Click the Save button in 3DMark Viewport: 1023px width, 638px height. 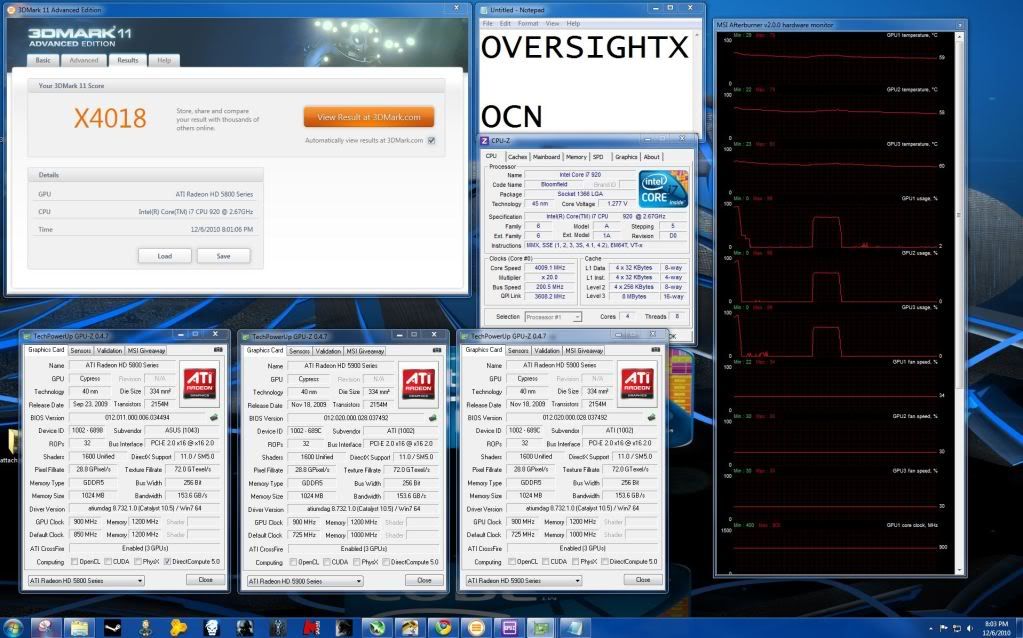point(223,256)
